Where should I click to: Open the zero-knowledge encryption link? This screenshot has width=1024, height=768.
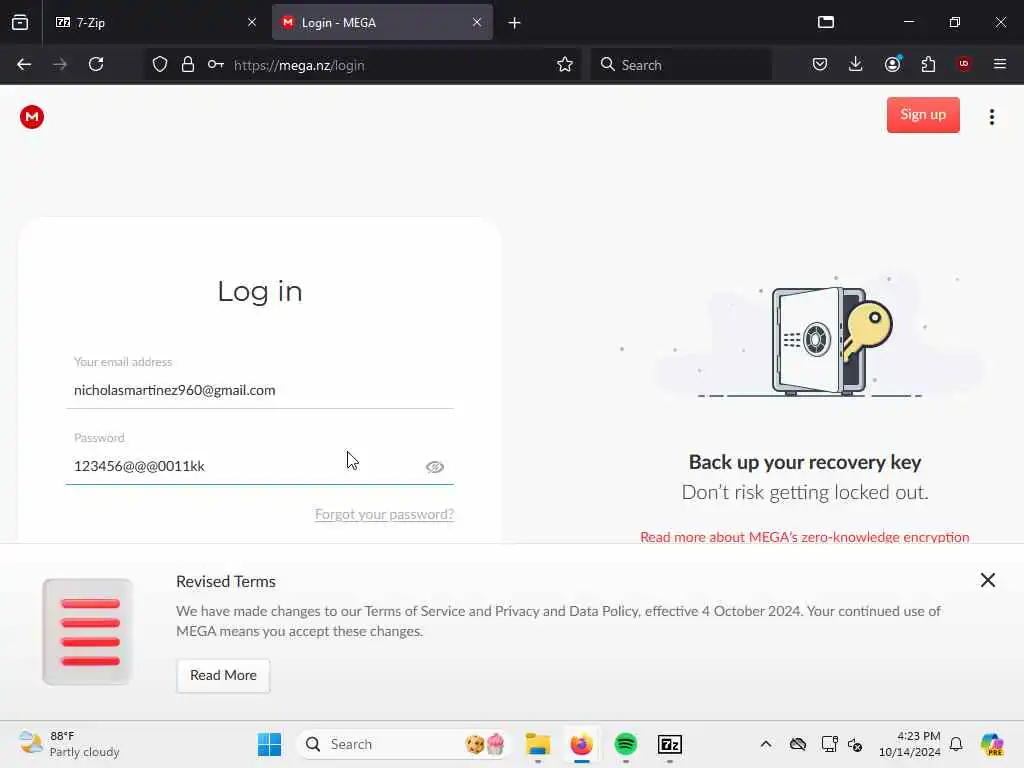(x=805, y=537)
